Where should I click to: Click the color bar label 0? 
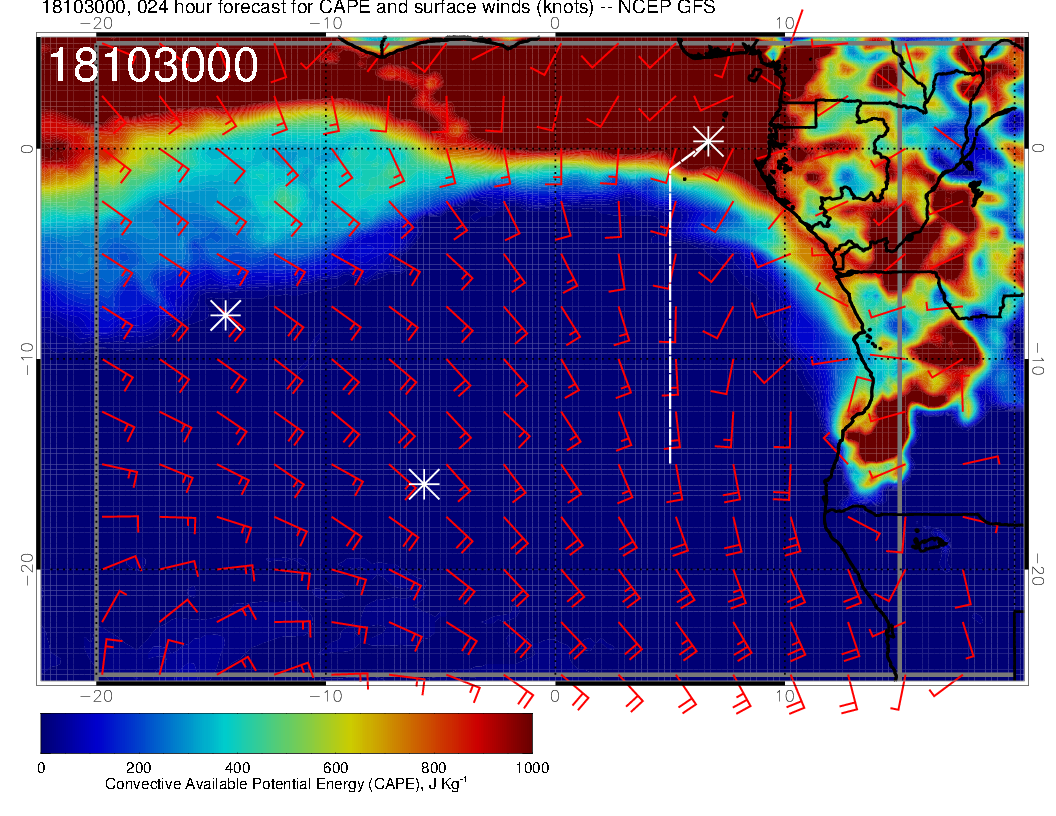(41, 768)
